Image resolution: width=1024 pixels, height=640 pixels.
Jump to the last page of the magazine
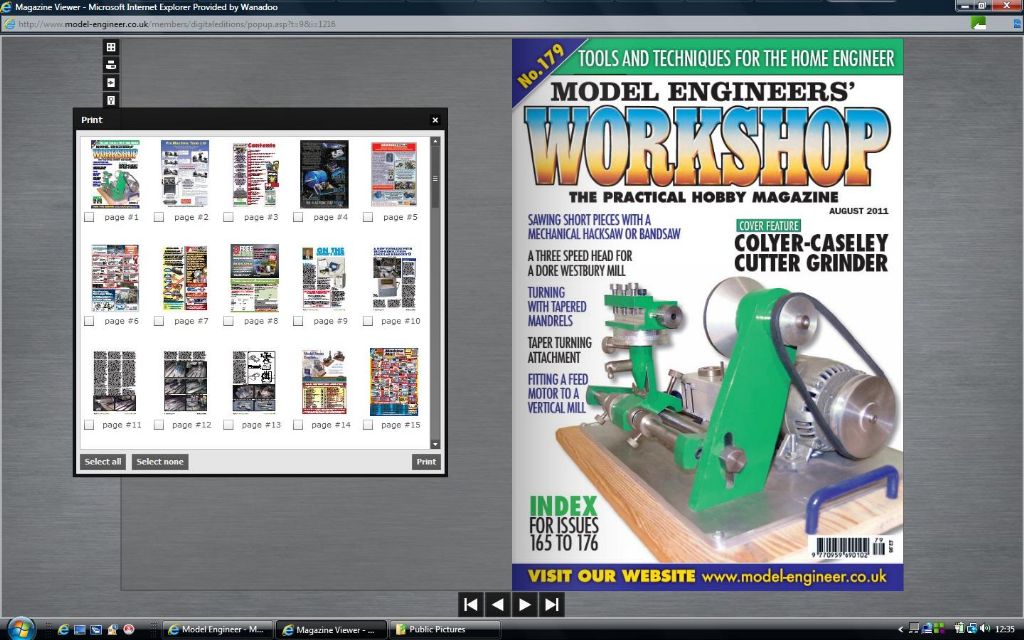(551, 605)
